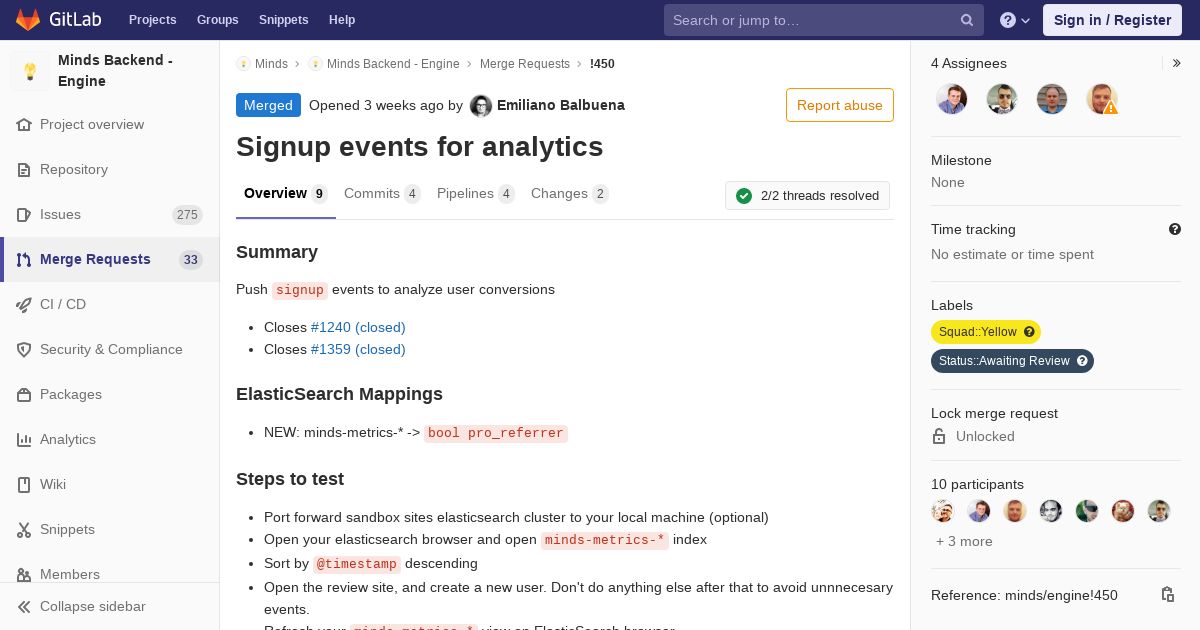Click the Merged status badge
1200x630 pixels.
pyautogui.click(x=268, y=105)
